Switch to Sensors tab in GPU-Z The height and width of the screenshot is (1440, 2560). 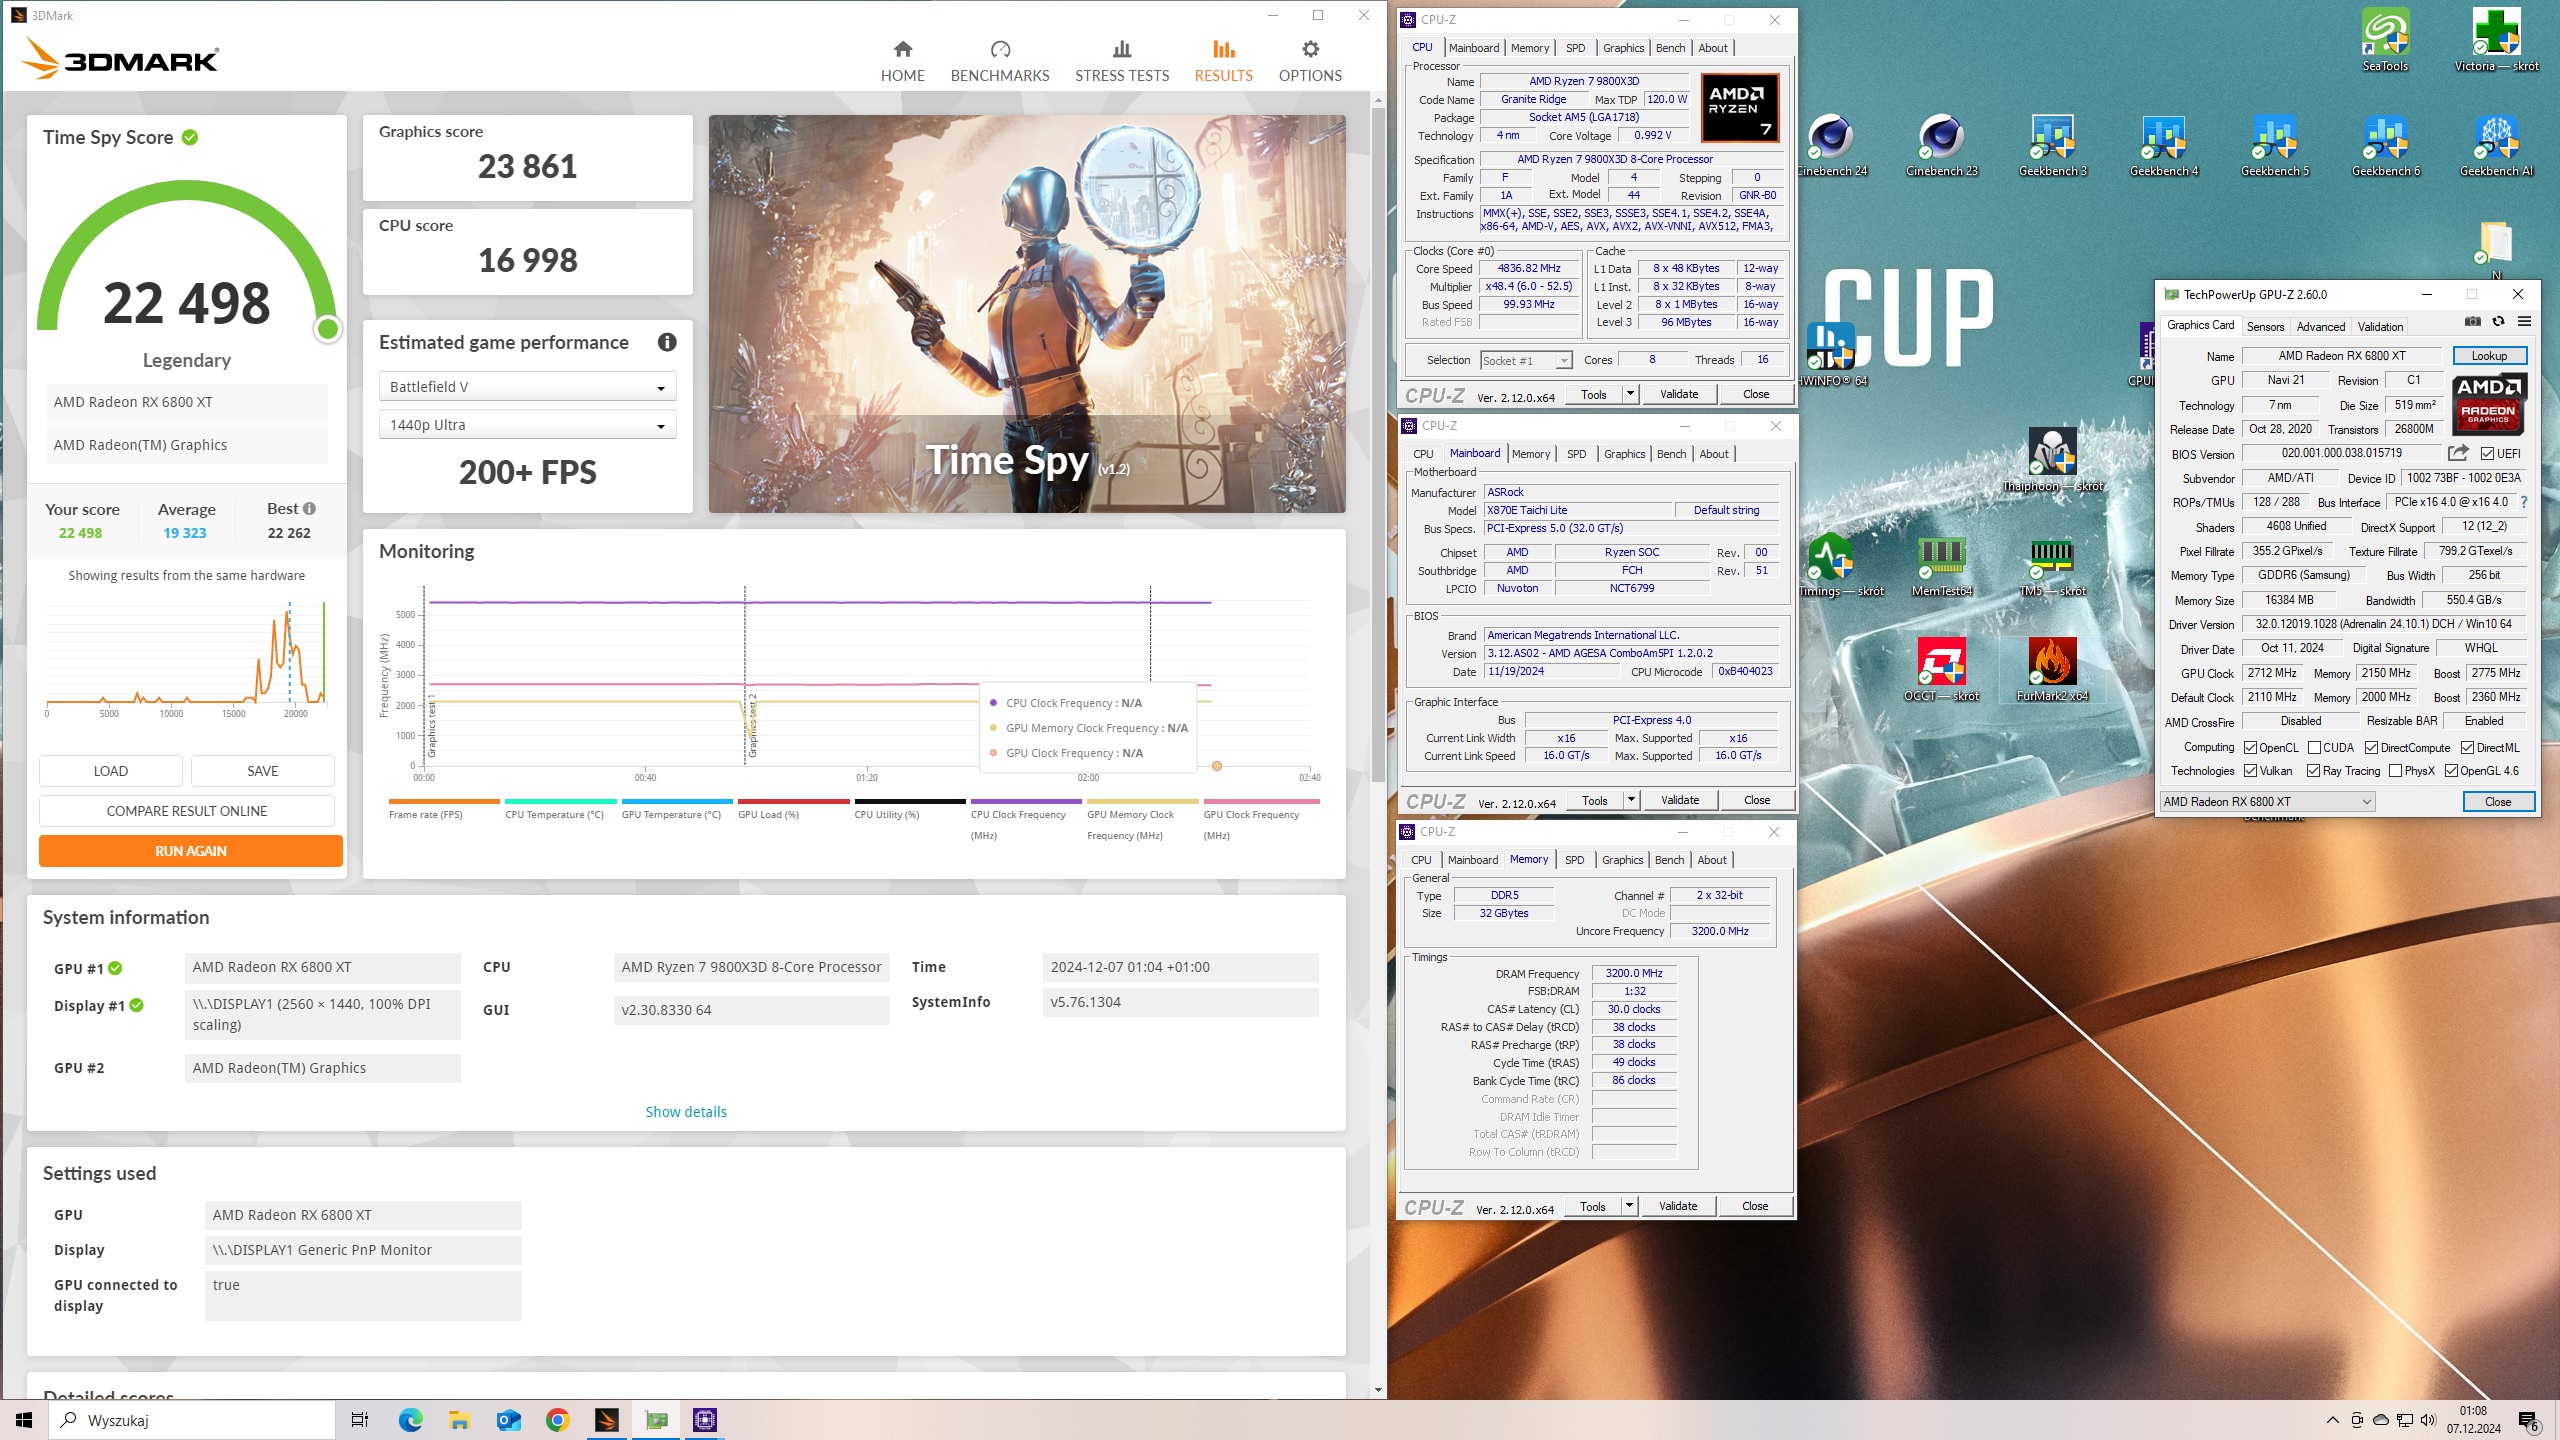2265,327
